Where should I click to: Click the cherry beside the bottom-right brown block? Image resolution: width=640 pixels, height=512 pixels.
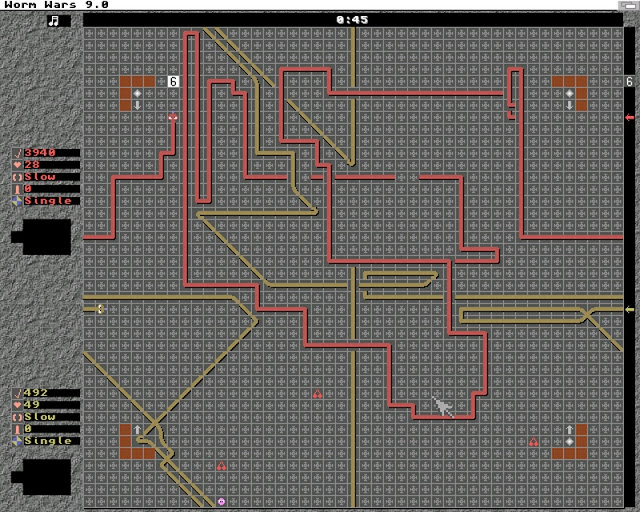coord(534,441)
